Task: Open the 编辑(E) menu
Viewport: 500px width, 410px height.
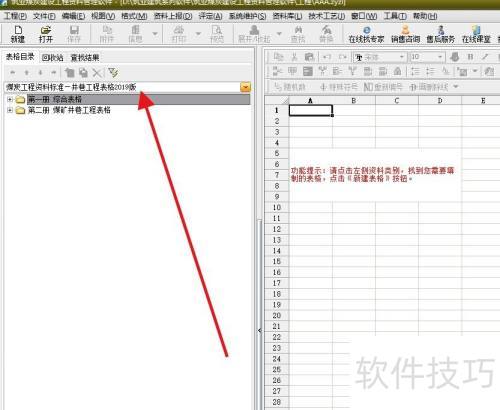Action: [73, 16]
